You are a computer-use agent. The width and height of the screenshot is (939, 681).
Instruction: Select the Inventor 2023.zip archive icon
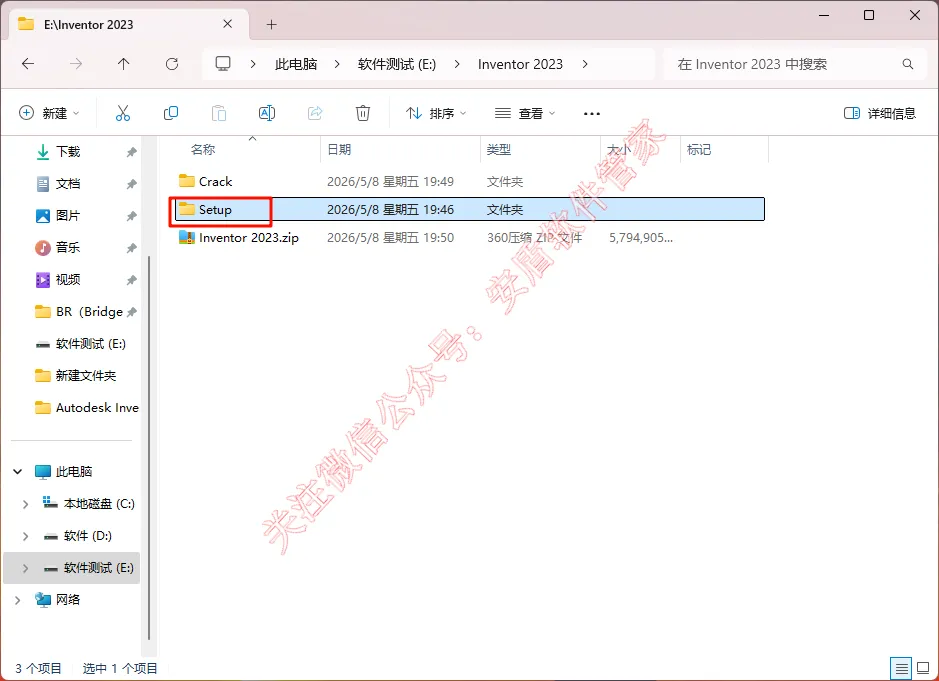pos(187,238)
